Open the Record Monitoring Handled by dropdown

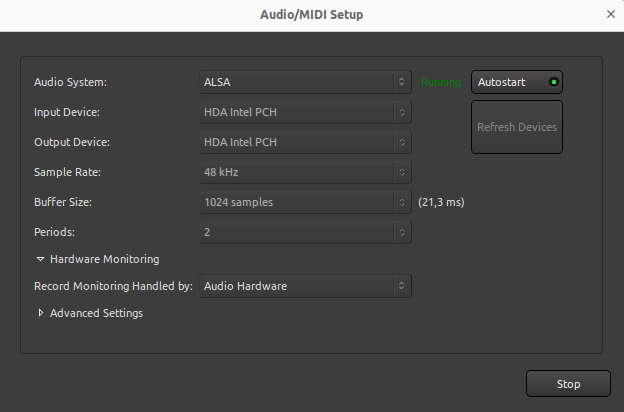[x=305, y=286]
